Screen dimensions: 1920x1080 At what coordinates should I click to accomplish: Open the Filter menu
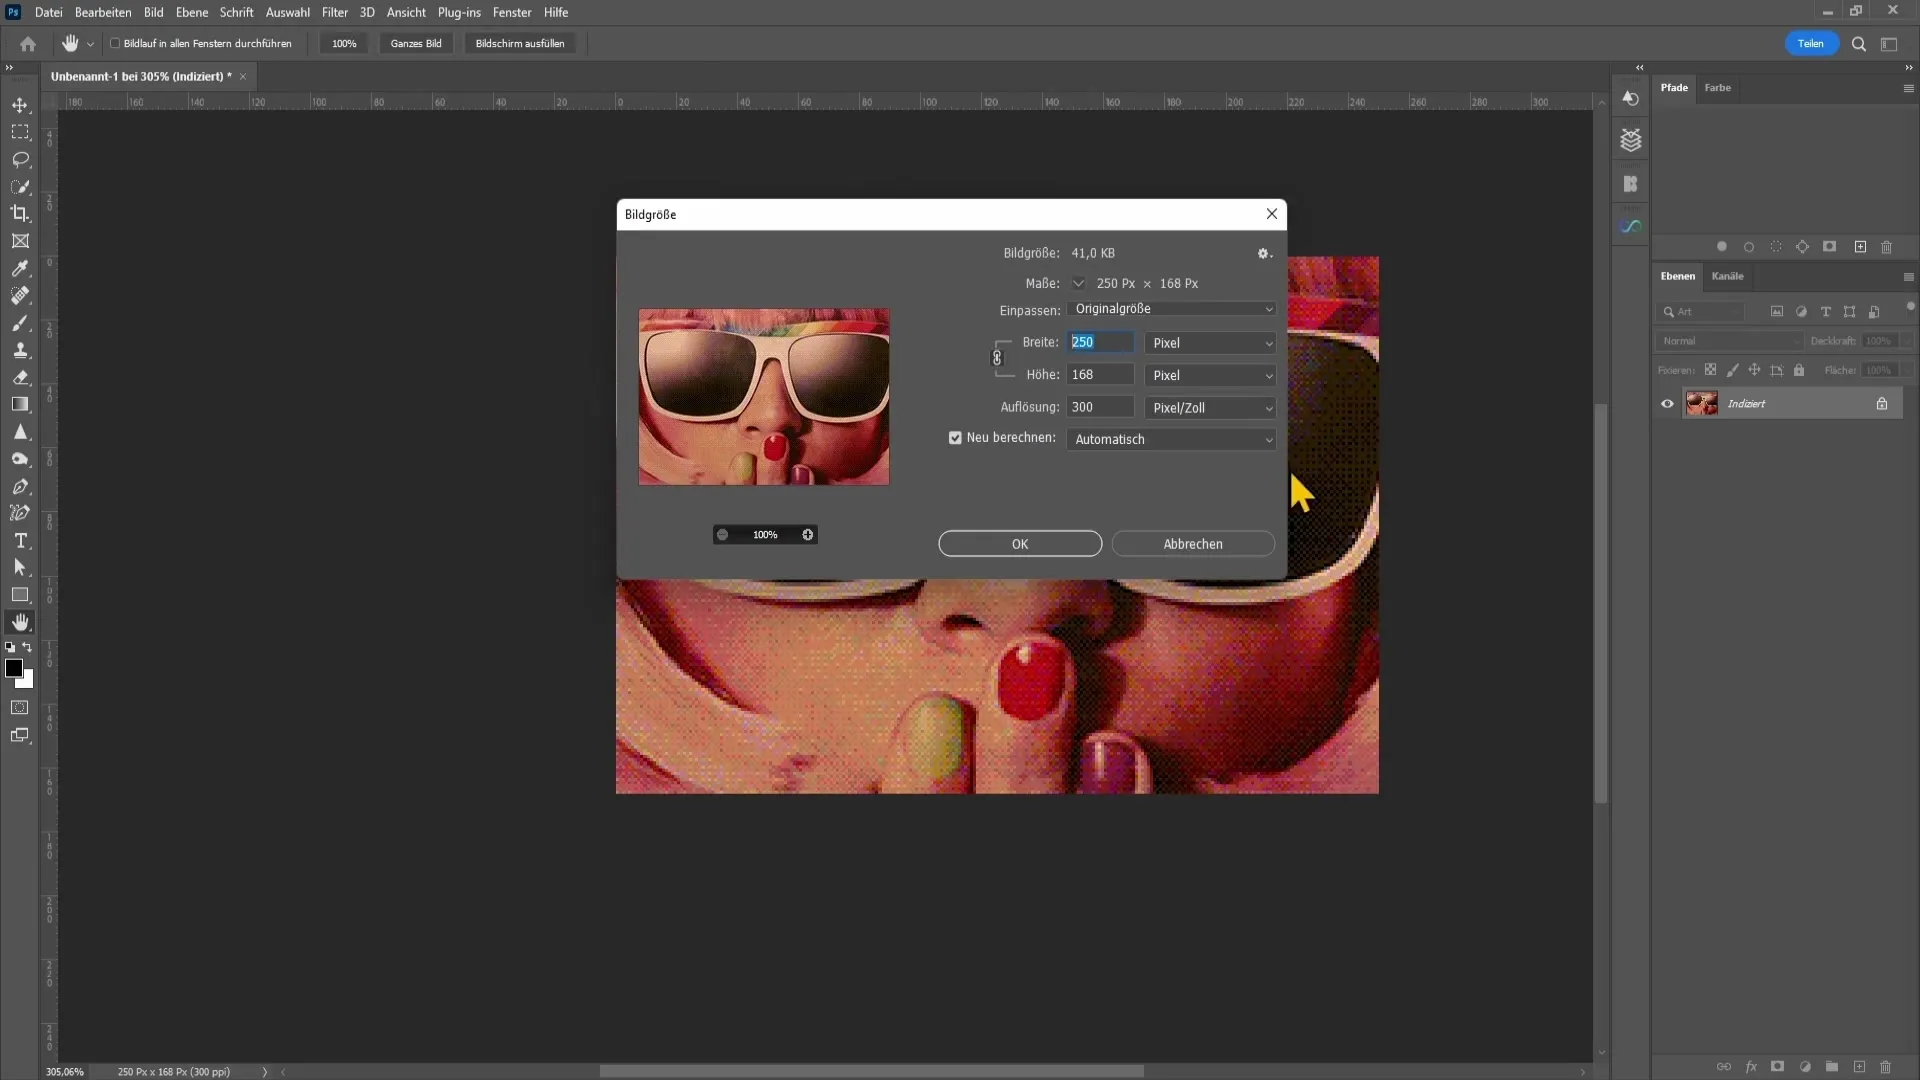pyautogui.click(x=334, y=12)
